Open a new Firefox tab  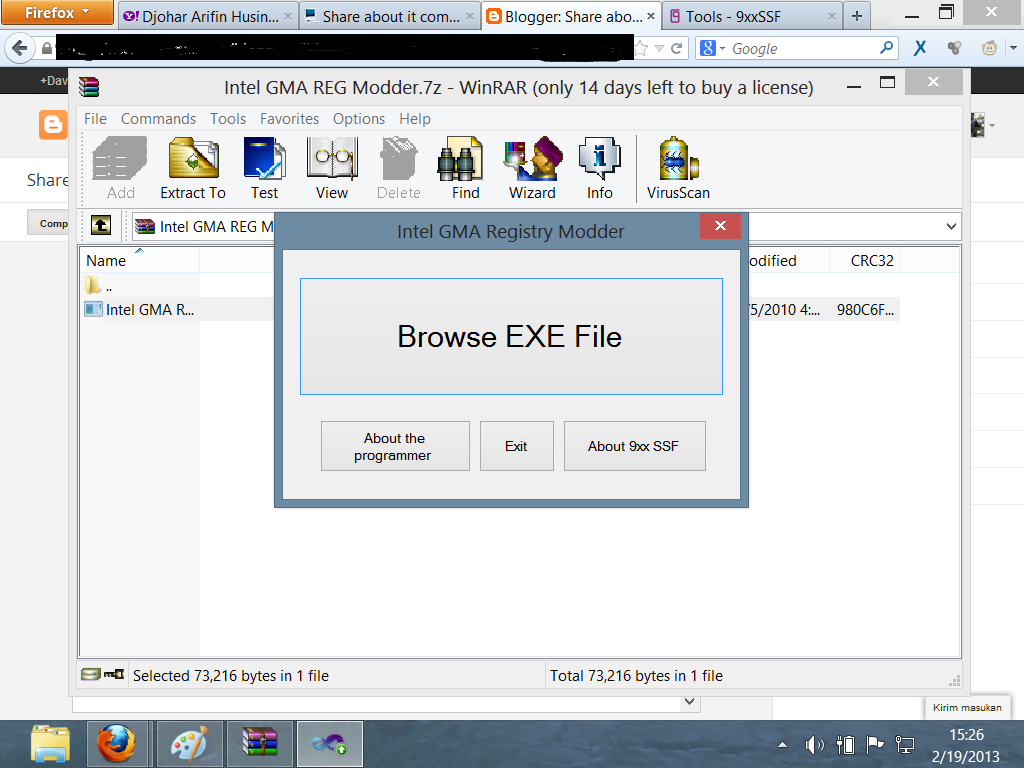(x=857, y=16)
